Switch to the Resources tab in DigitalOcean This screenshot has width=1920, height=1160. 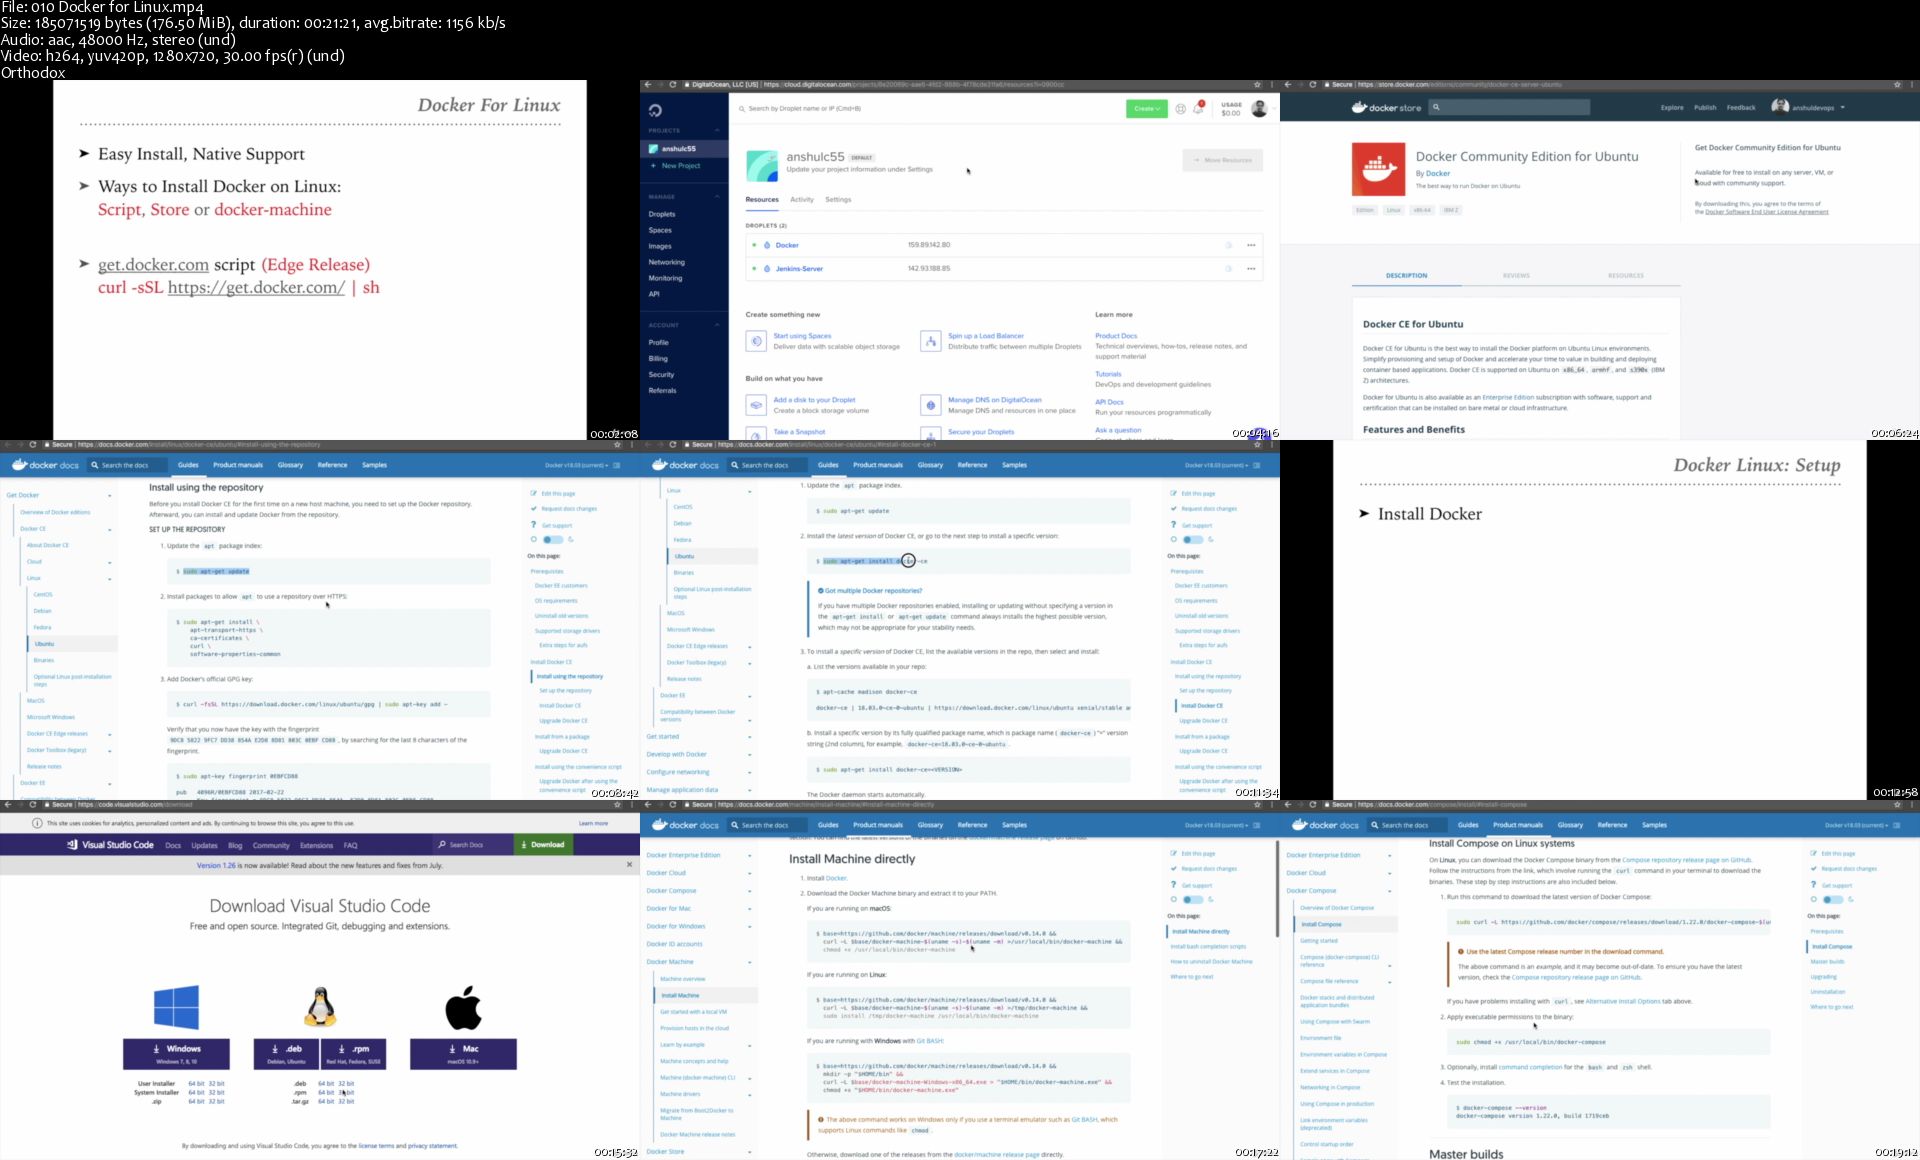click(762, 200)
